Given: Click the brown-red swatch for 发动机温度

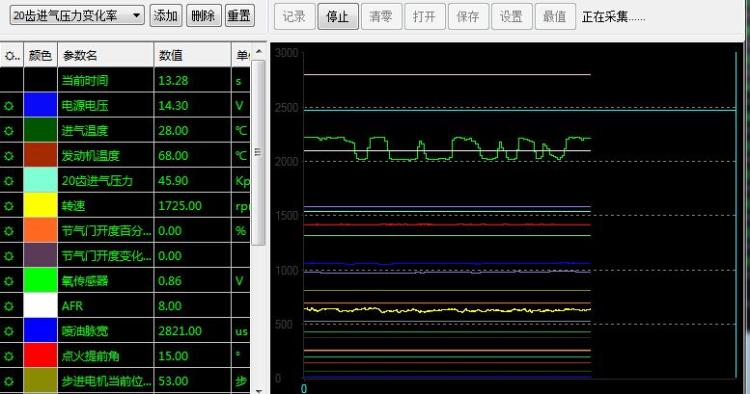Looking at the screenshot, I should (40, 155).
